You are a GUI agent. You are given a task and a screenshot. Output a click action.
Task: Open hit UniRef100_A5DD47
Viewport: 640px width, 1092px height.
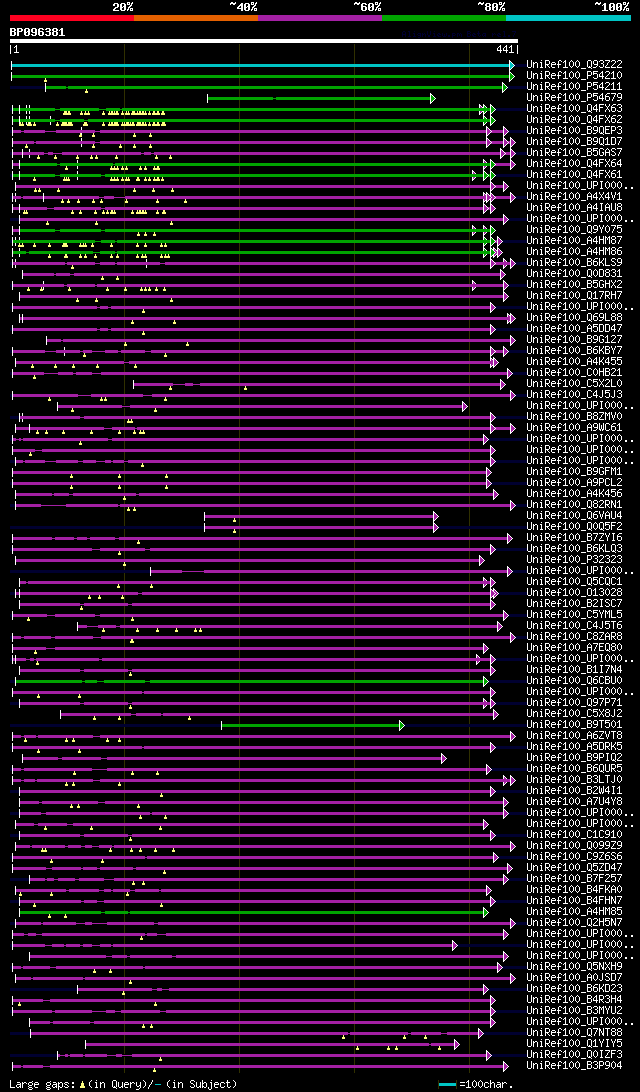(x=575, y=328)
